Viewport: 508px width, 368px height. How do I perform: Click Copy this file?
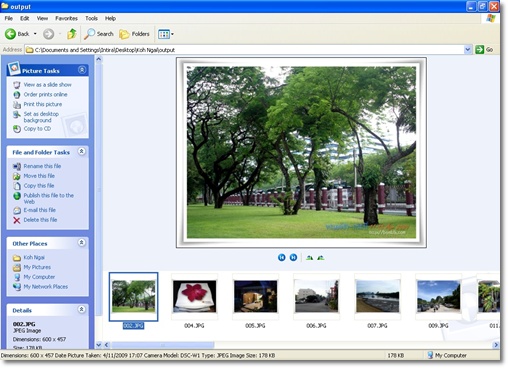pos(39,185)
